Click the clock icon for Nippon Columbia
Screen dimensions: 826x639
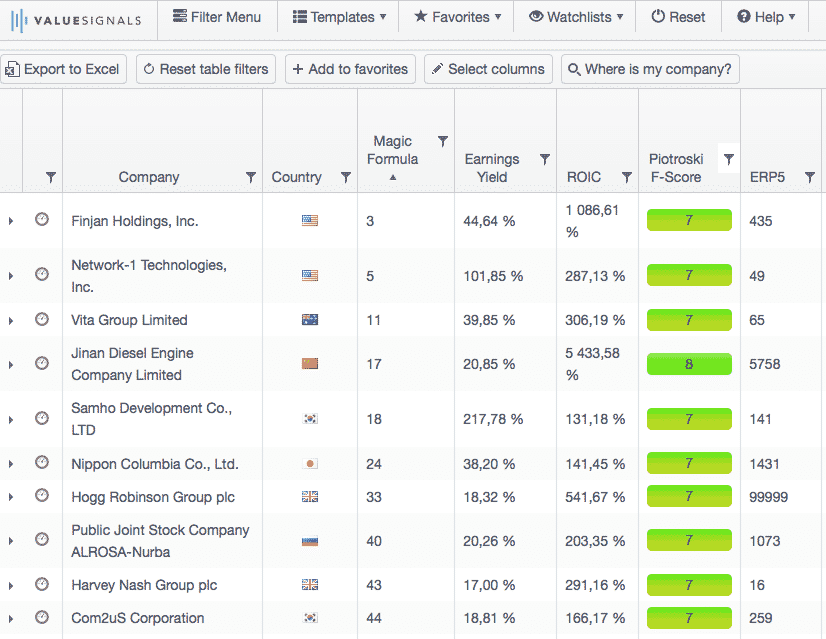[42, 463]
